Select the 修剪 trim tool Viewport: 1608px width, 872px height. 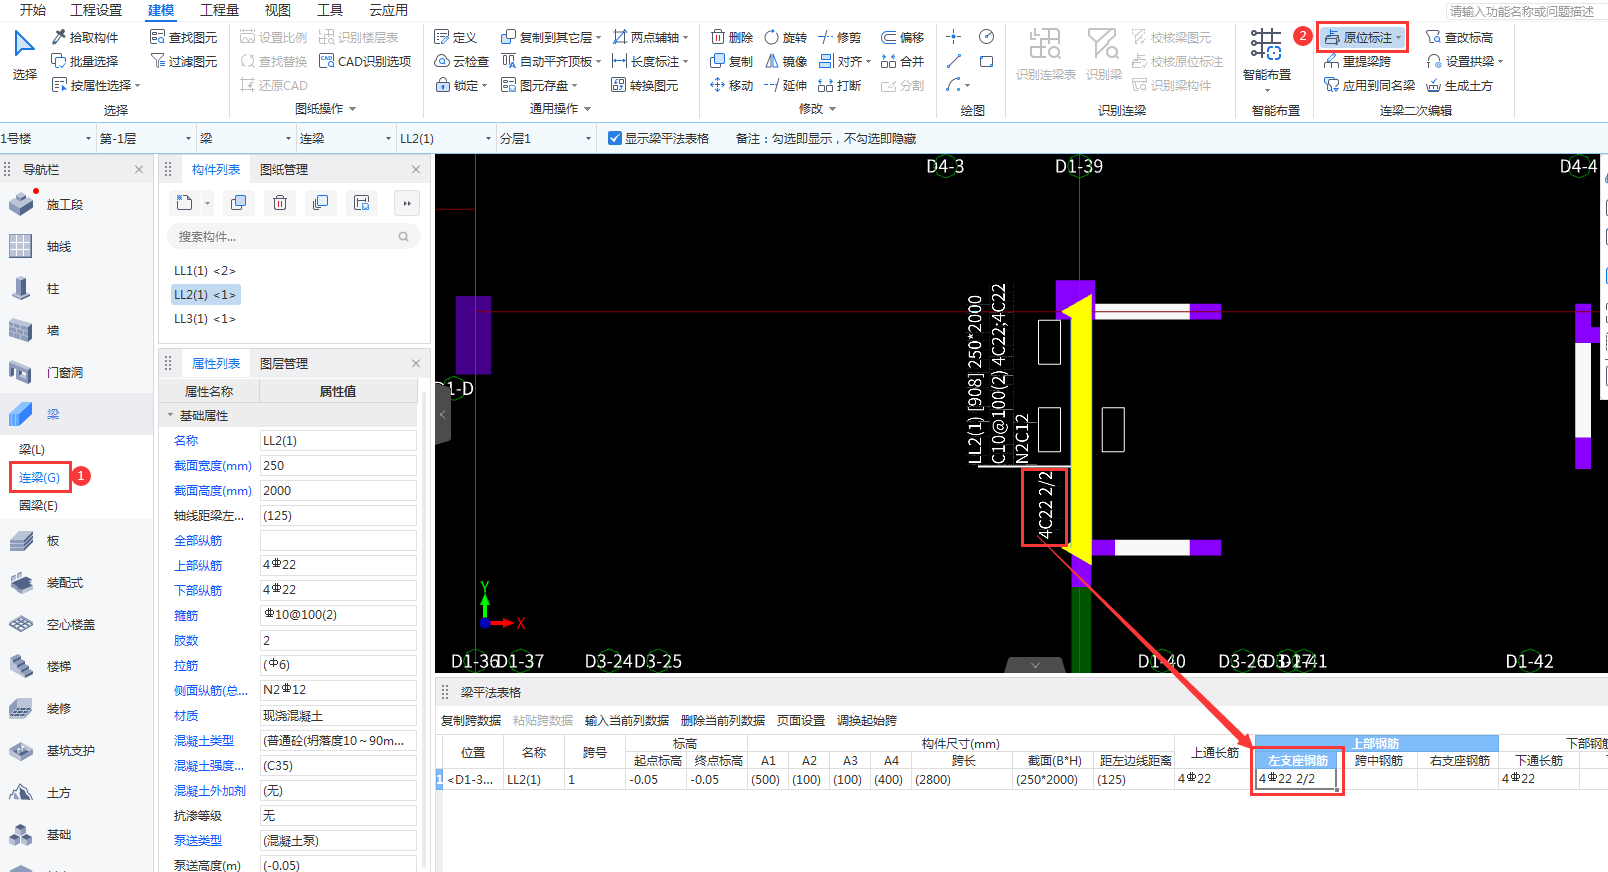point(840,37)
